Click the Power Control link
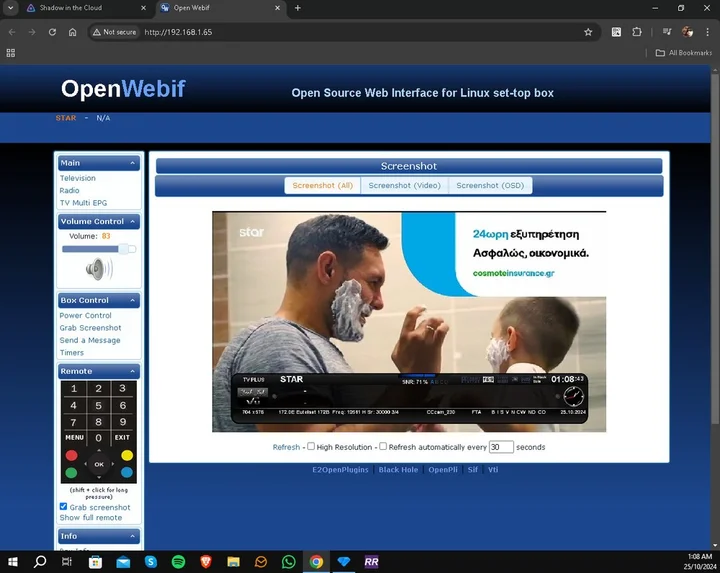Screen dimensions: 720x573 coord(85,315)
